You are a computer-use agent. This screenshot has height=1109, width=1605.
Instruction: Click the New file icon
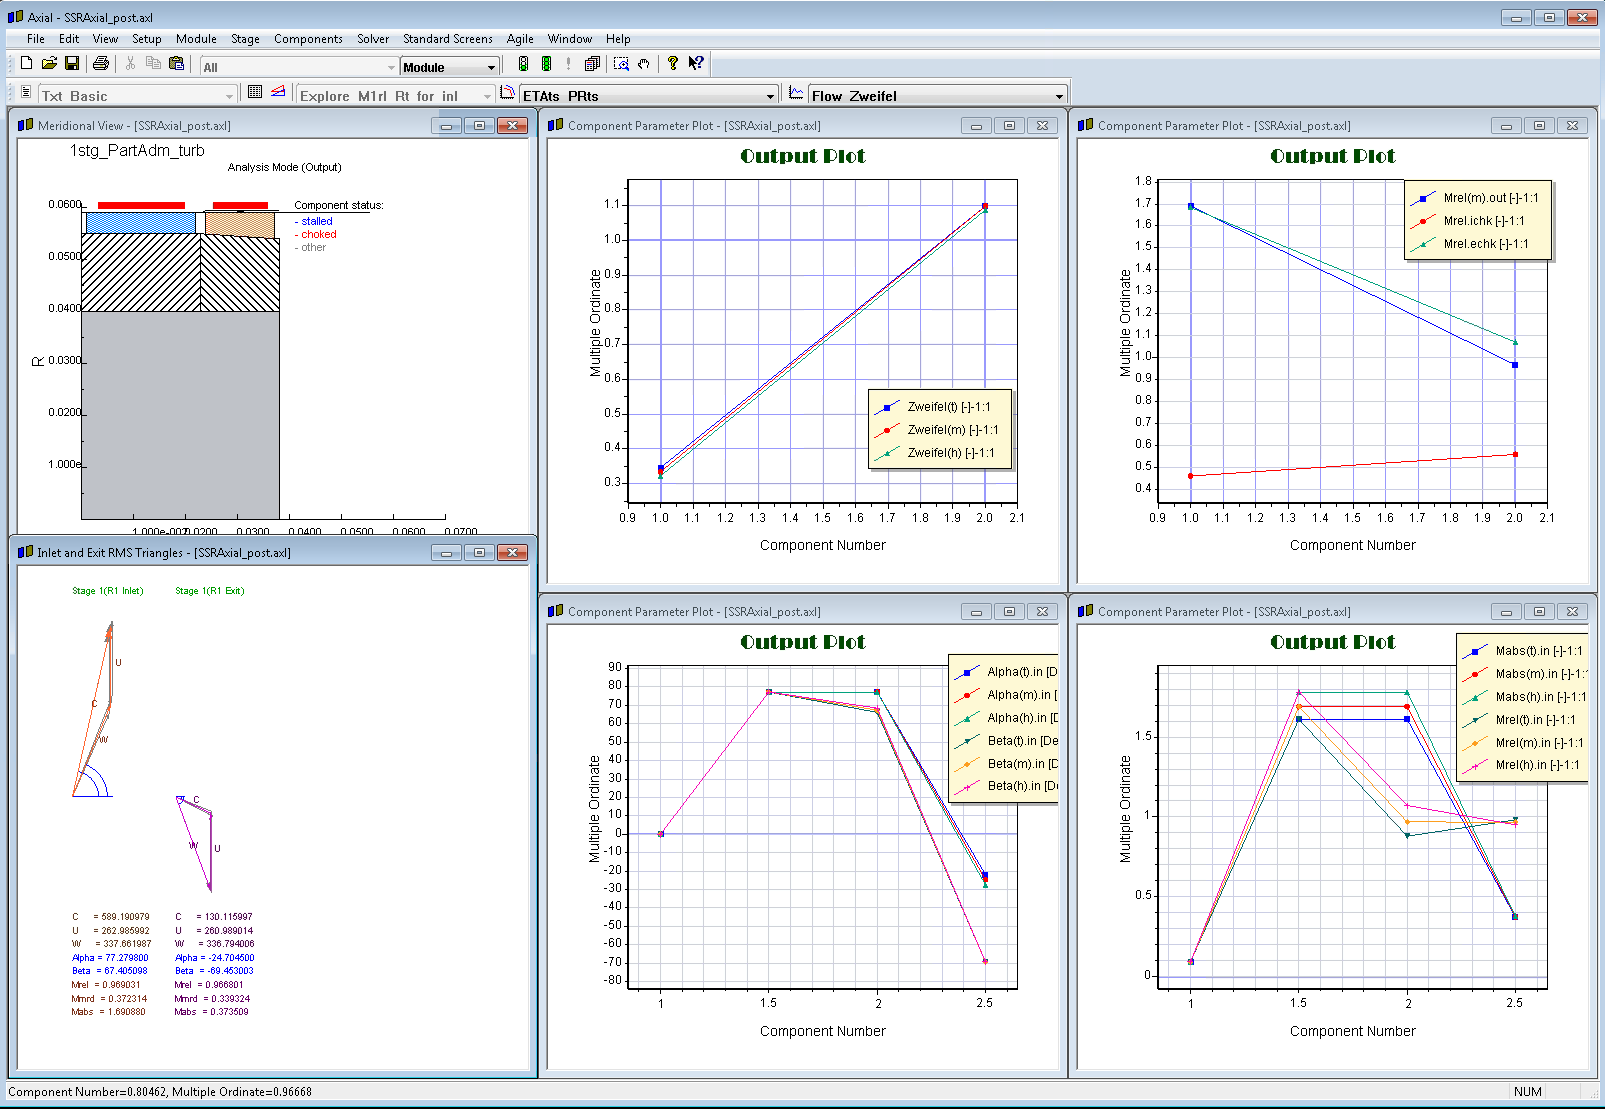(x=27, y=64)
